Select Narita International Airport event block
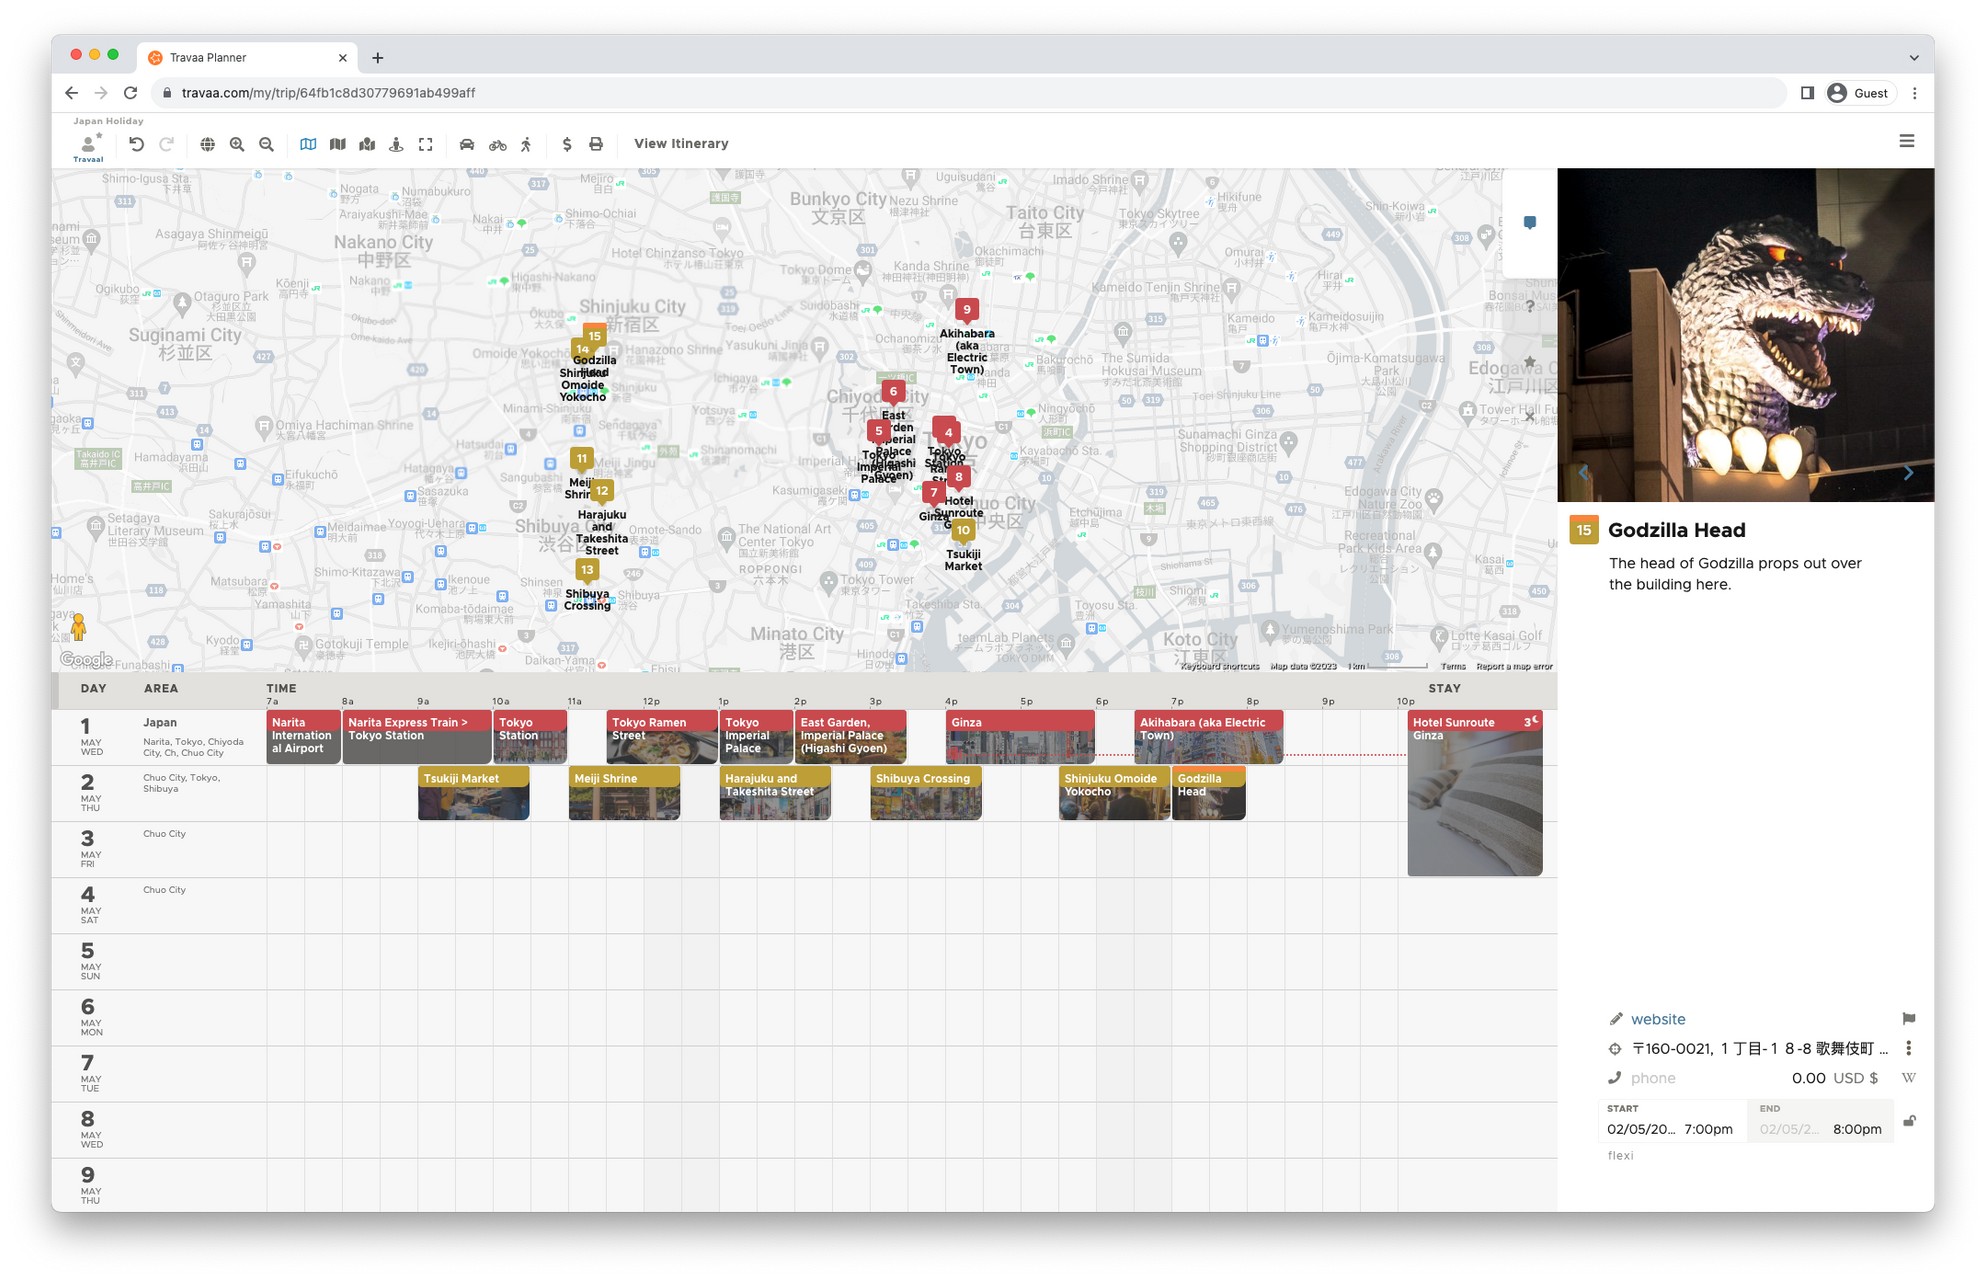This screenshot has height=1280, width=1986. click(303, 737)
